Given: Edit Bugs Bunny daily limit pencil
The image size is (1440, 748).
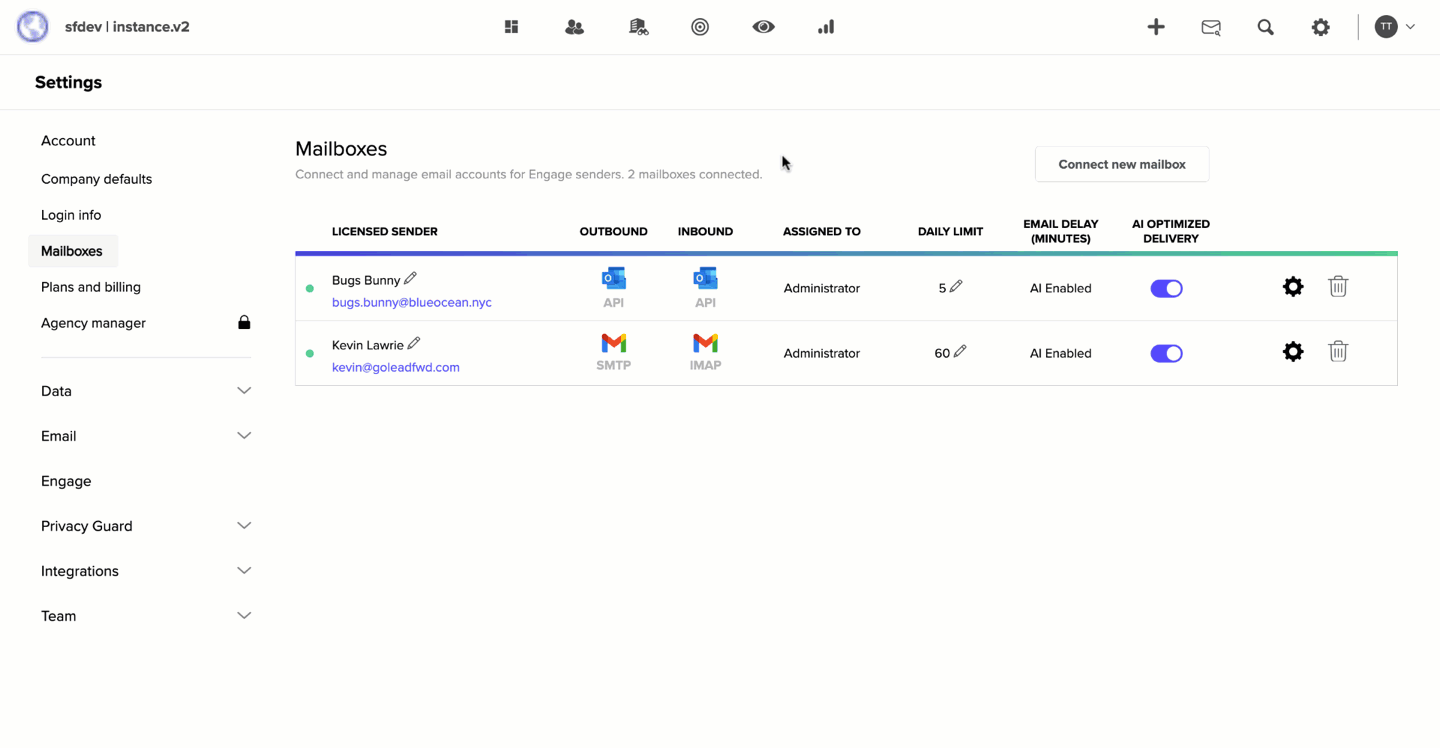Looking at the screenshot, I should [956, 286].
